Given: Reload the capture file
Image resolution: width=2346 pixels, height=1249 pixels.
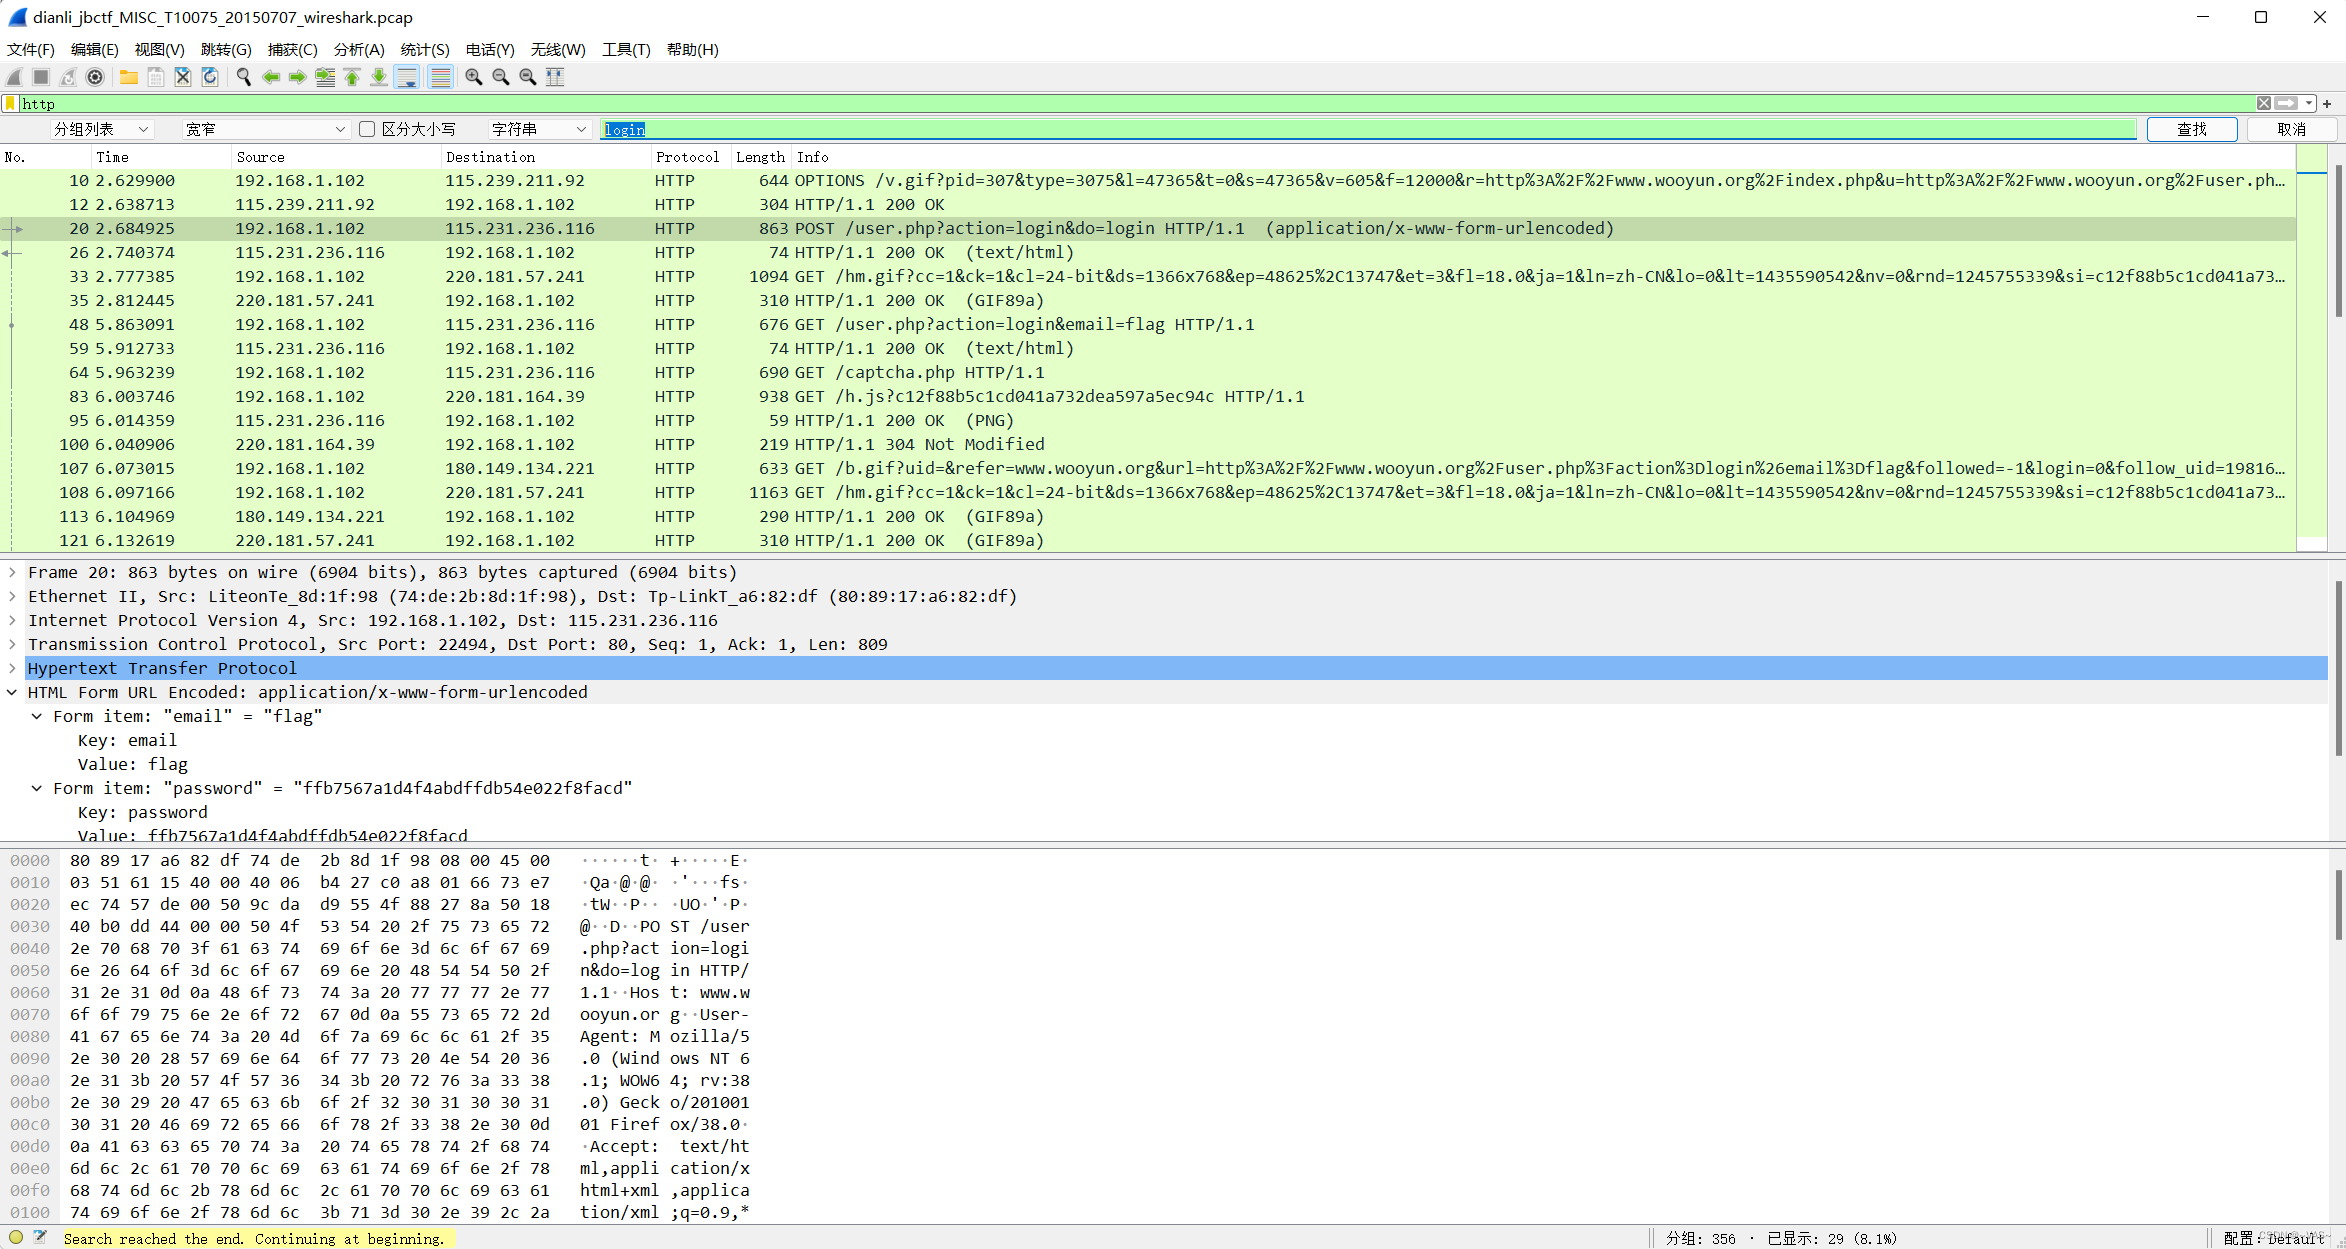Looking at the screenshot, I should (x=210, y=77).
